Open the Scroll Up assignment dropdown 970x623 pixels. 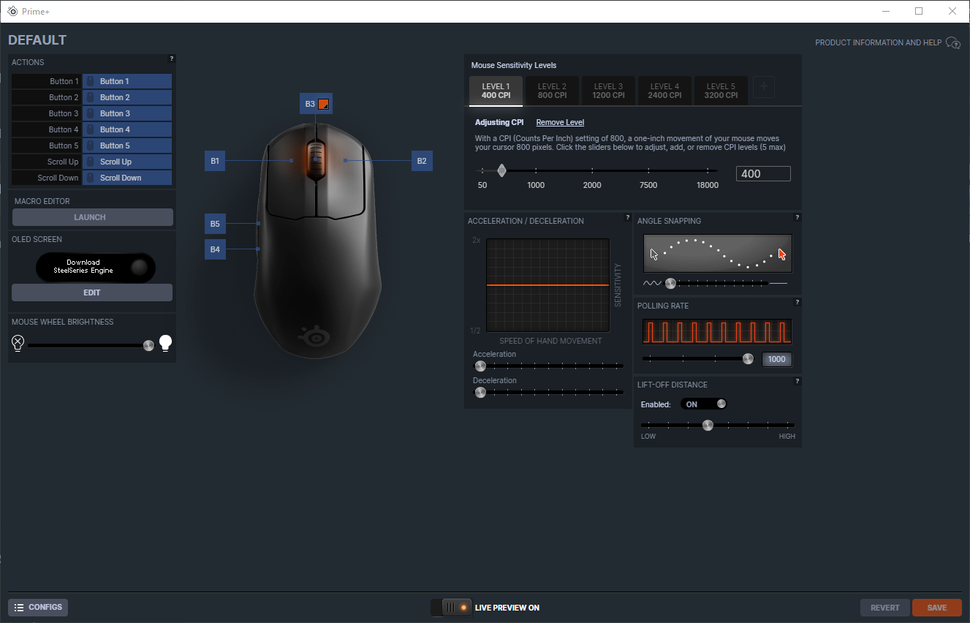point(128,161)
